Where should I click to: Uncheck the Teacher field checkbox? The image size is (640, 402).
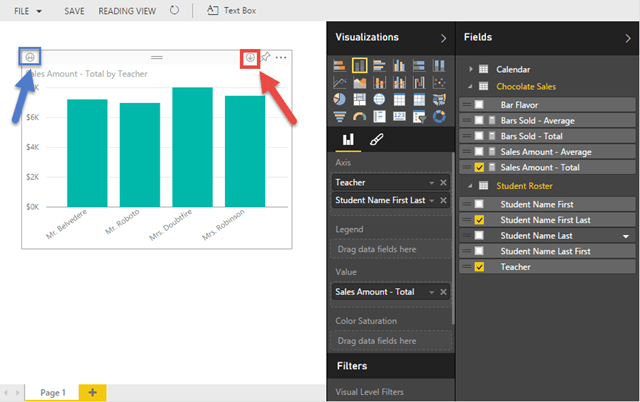point(480,267)
